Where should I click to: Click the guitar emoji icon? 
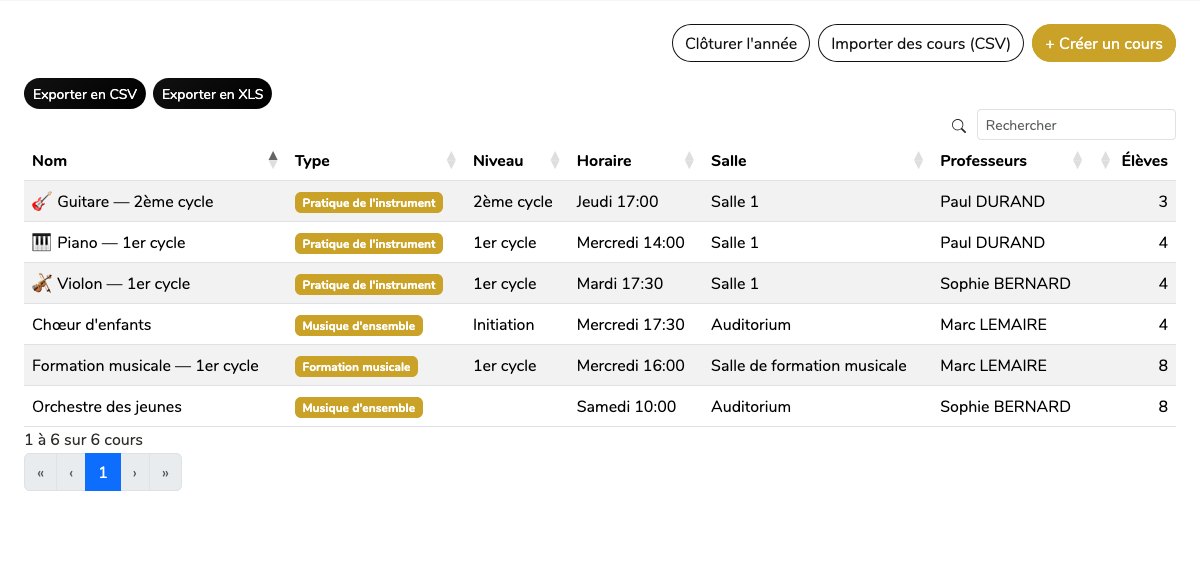click(x=41, y=202)
